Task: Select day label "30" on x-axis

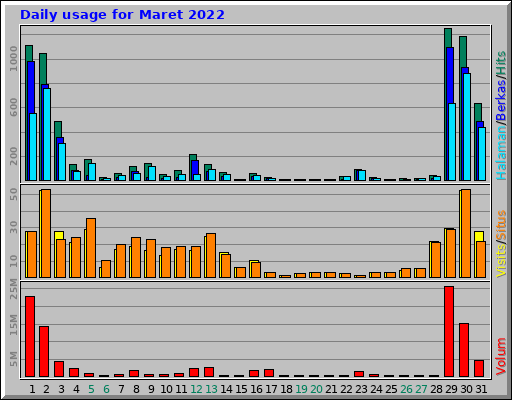Action: point(466,389)
